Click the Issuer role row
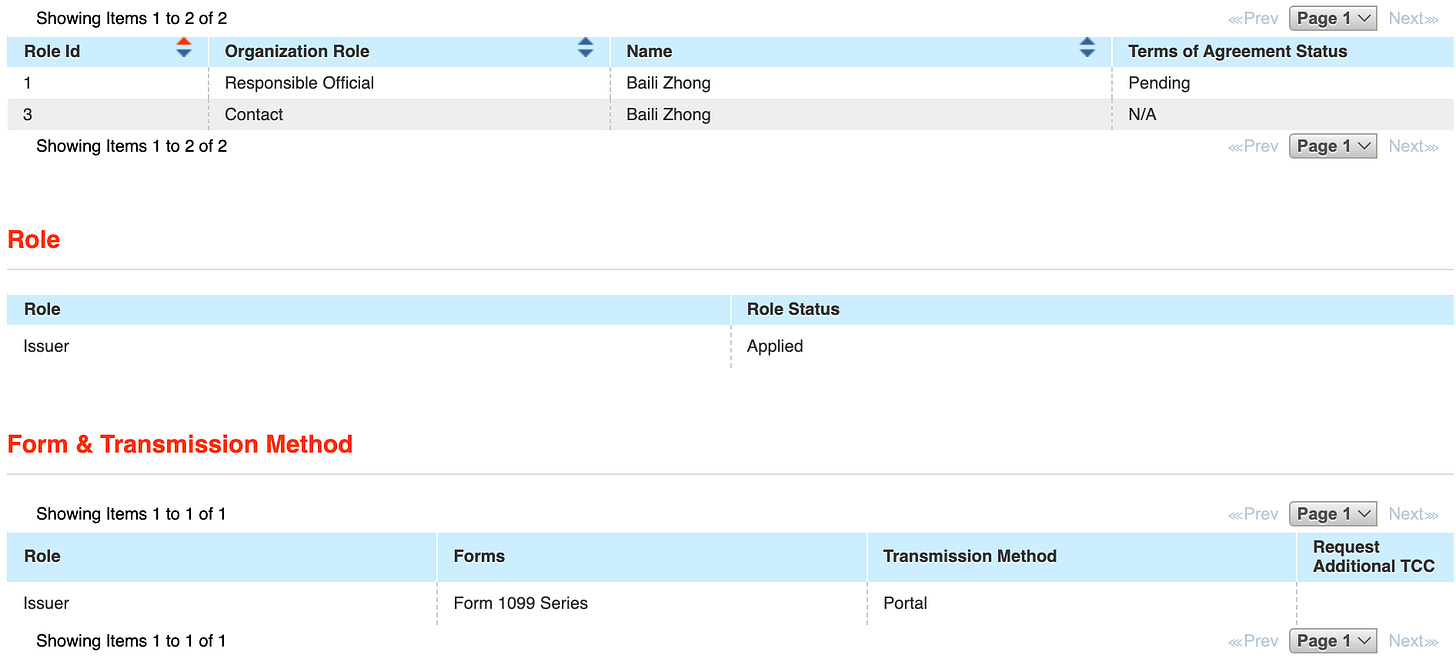Image resolution: width=1456 pixels, height=659 pixels. (x=45, y=345)
